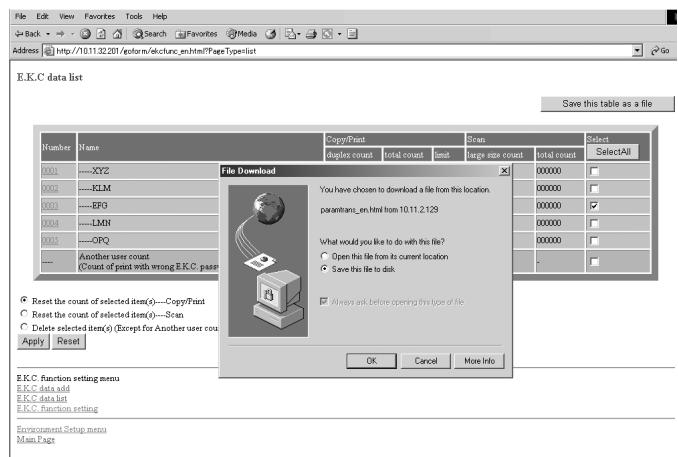This screenshot has height=457, width=678.
Task: Click Save this table as a file
Action: pyautogui.click(x=607, y=104)
